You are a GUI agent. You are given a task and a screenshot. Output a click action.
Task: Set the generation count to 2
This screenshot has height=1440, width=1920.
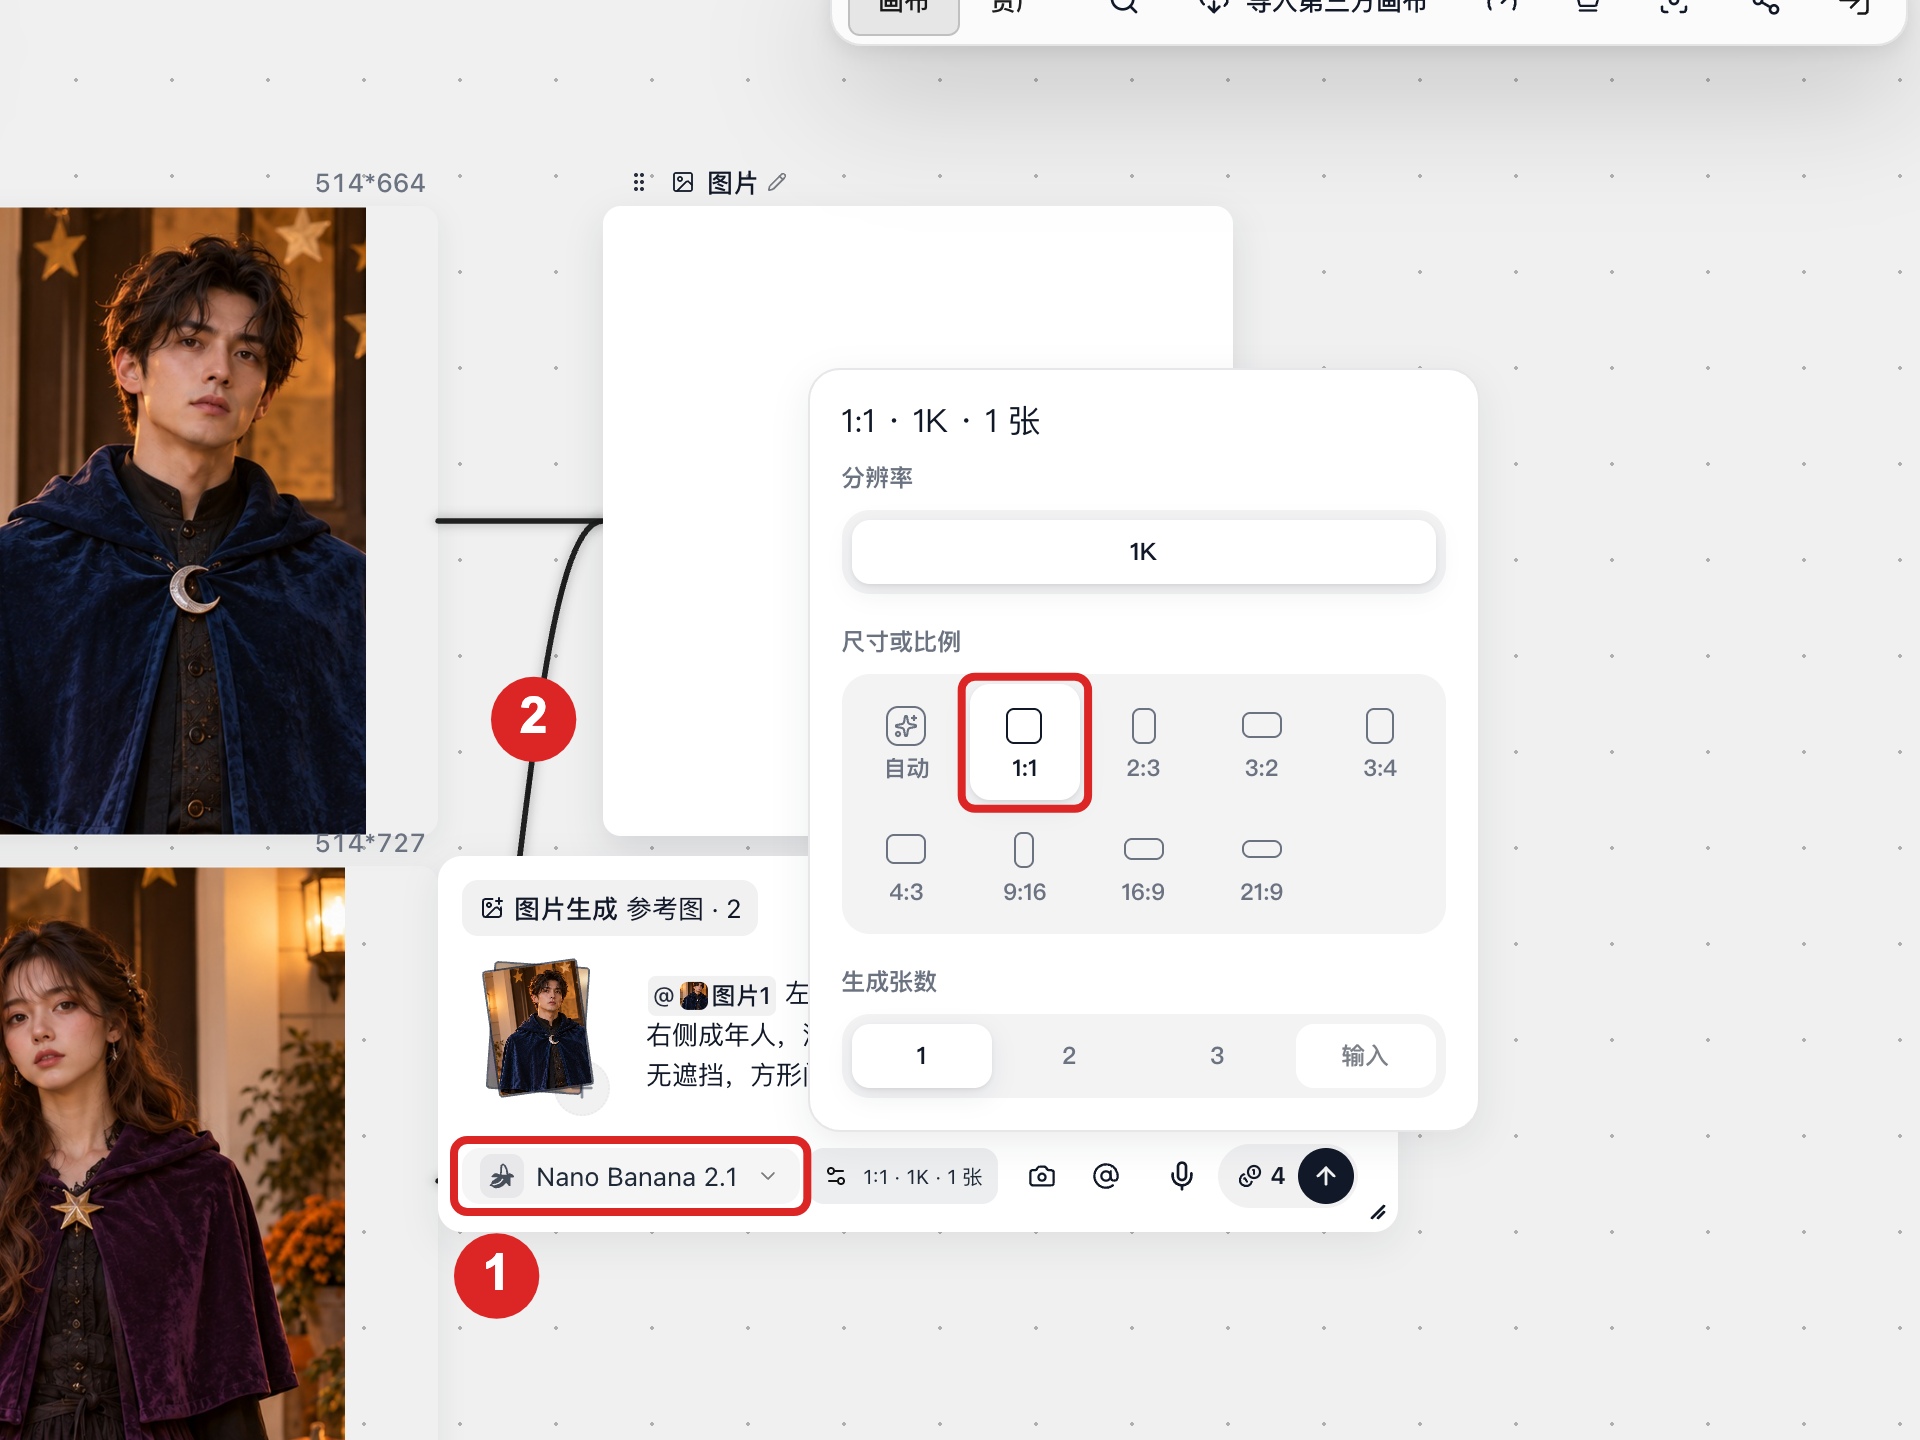pos(1069,1055)
